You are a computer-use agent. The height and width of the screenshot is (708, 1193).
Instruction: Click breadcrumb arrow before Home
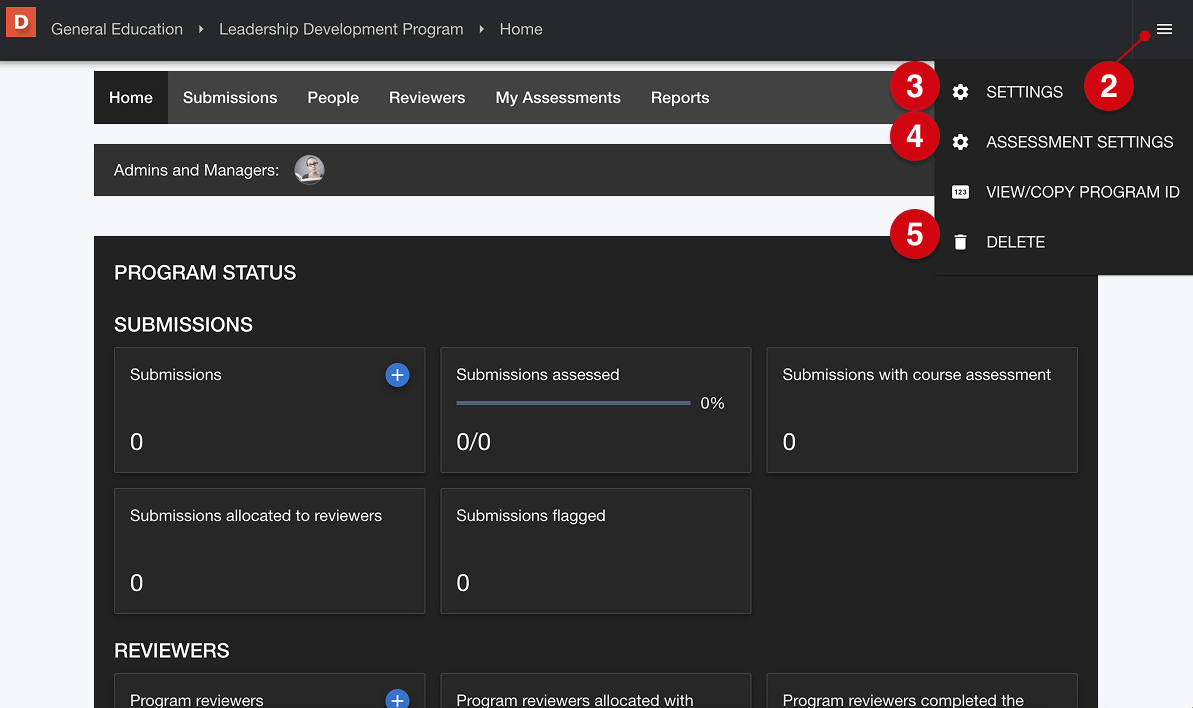click(x=482, y=29)
